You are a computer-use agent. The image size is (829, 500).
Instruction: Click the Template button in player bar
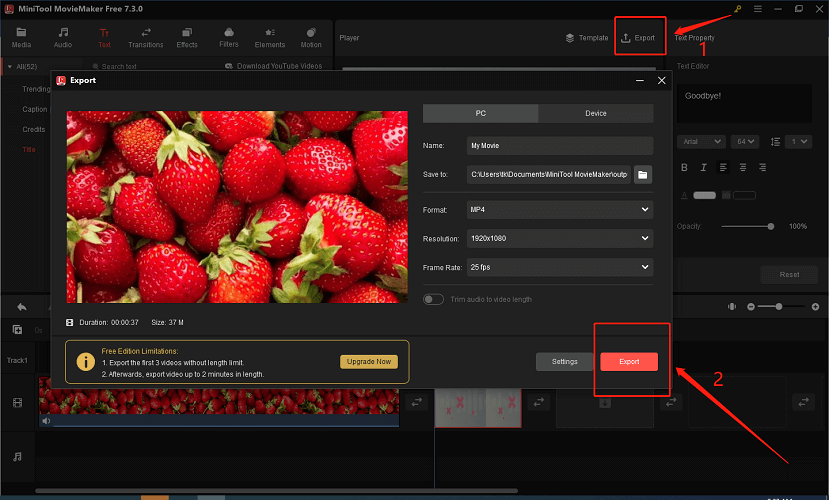coord(587,38)
